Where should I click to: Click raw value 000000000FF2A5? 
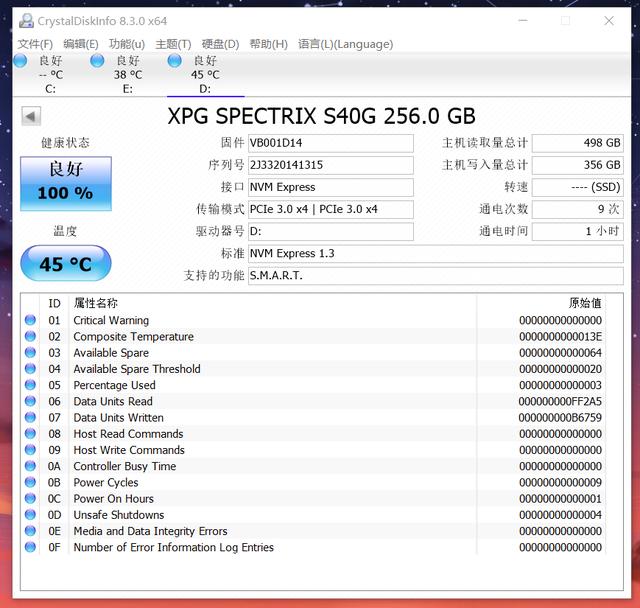[560, 402]
